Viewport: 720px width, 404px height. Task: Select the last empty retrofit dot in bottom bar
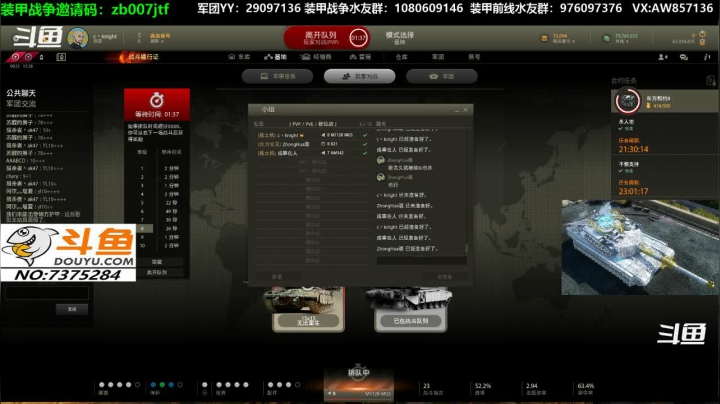(297, 385)
